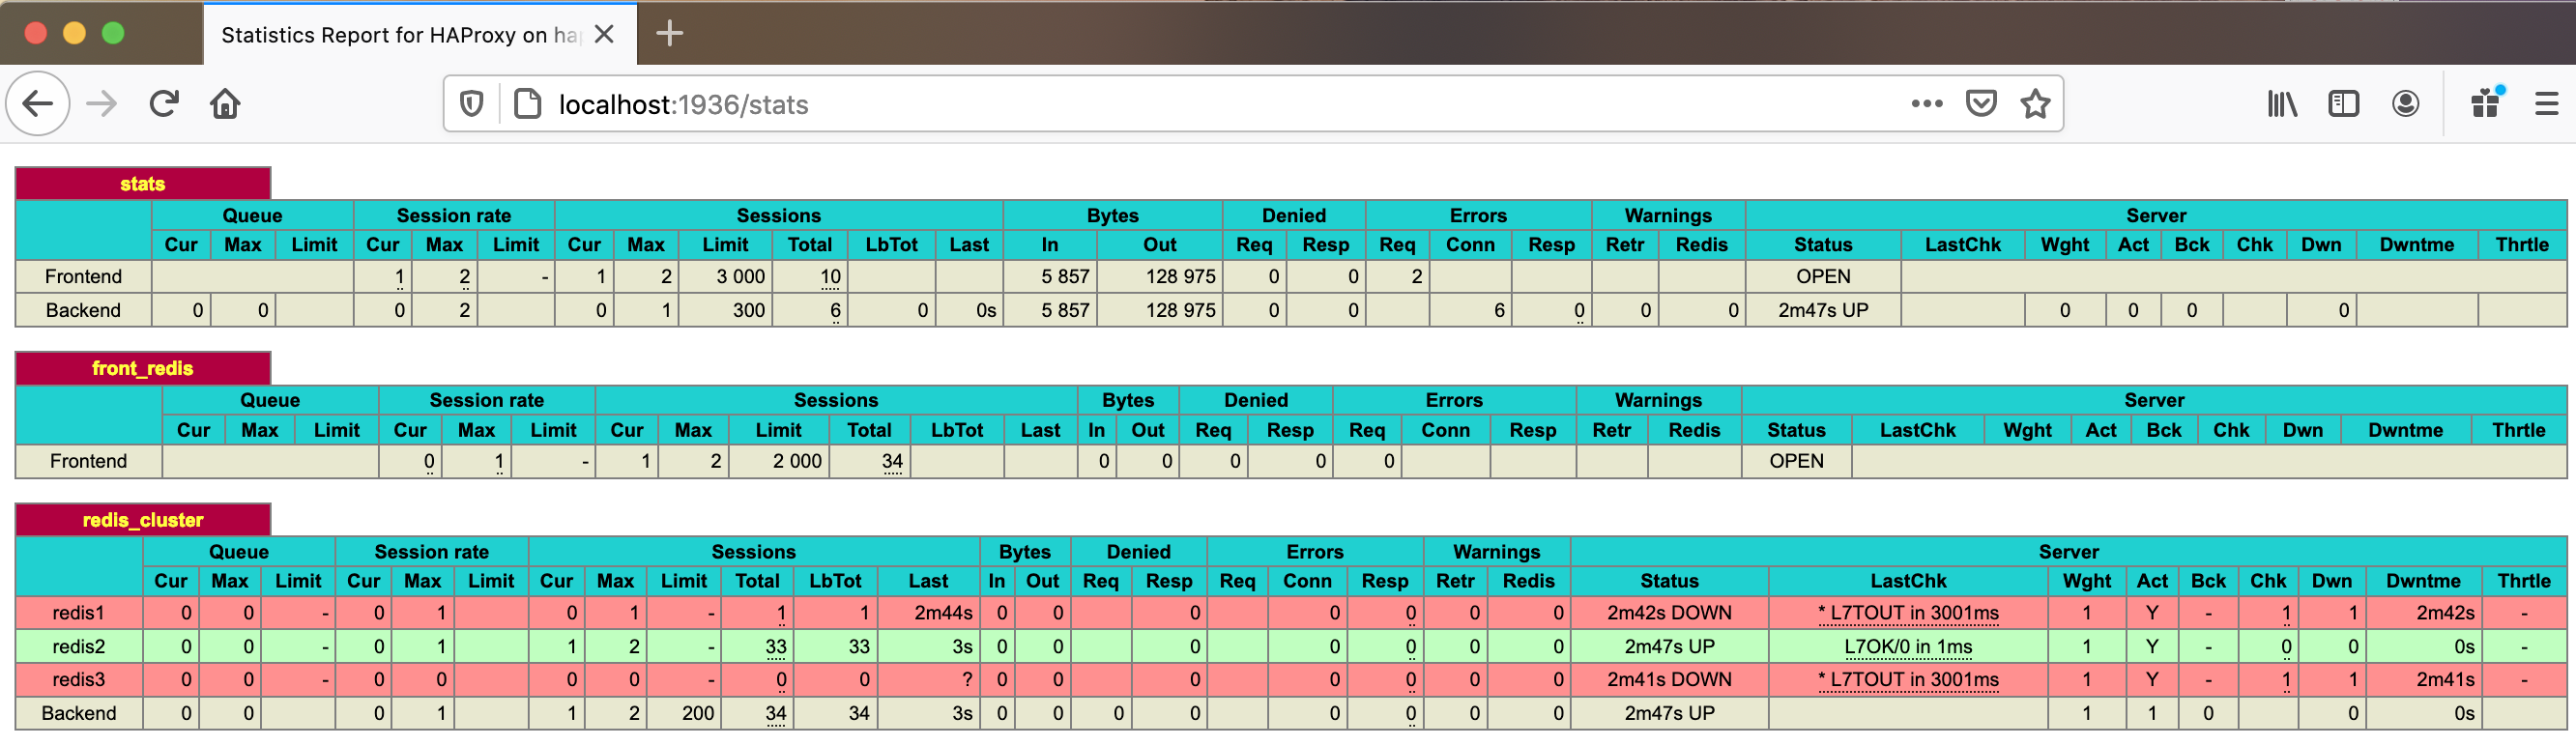The height and width of the screenshot is (746, 2576).
Task: Click front_redis Frontend row label
Action: click(x=88, y=461)
